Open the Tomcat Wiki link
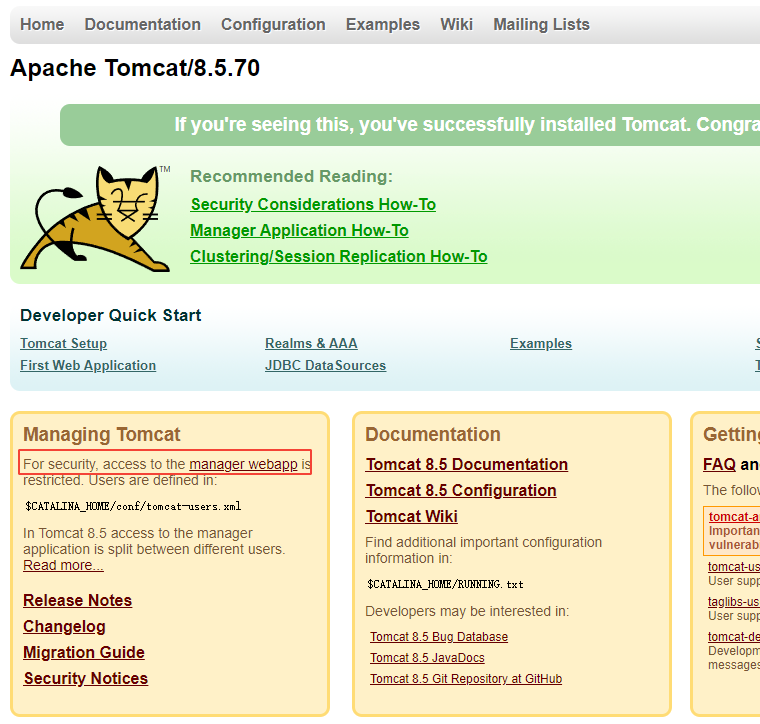The image size is (760, 724). click(412, 517)
